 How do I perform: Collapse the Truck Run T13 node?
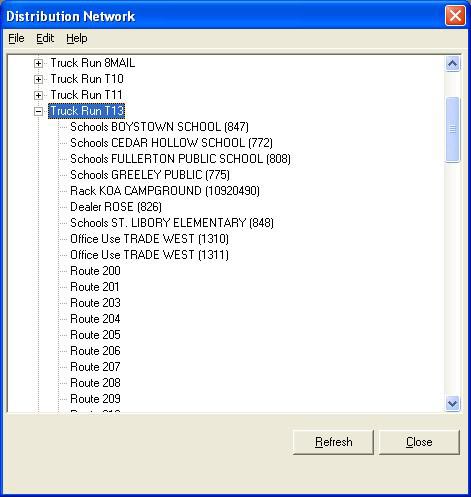38,111
